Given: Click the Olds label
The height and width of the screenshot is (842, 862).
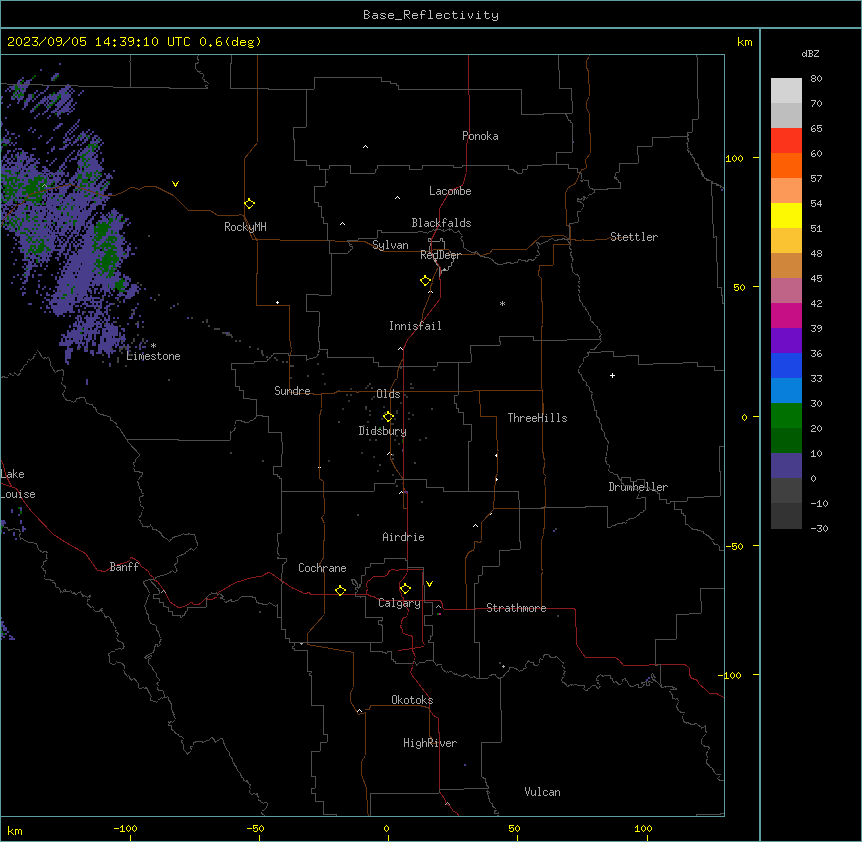Looking at the screenshot, I should pos(388,394).
